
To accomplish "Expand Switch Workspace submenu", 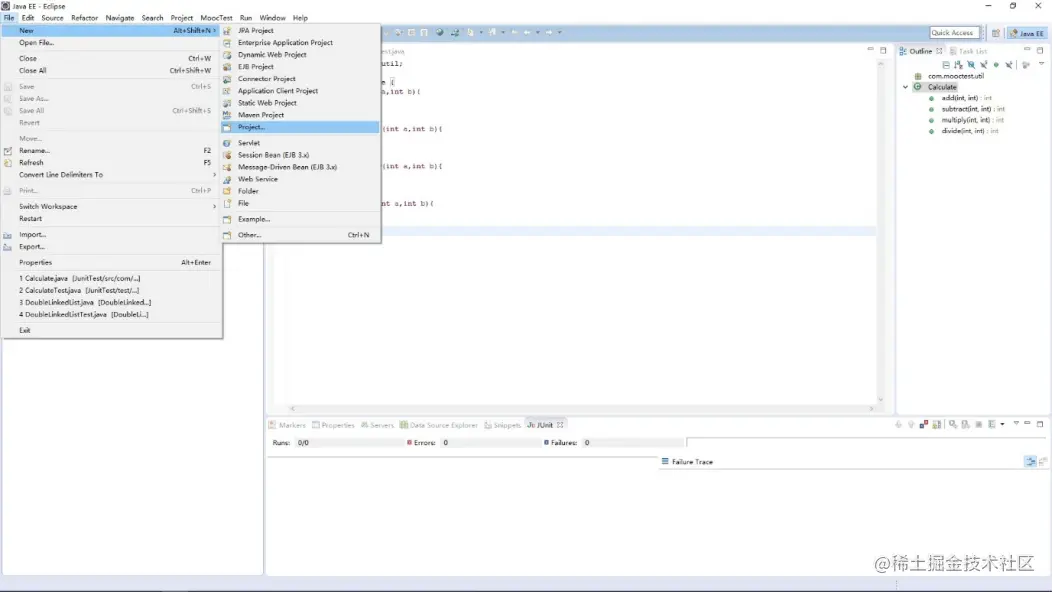I will [111, 207].
